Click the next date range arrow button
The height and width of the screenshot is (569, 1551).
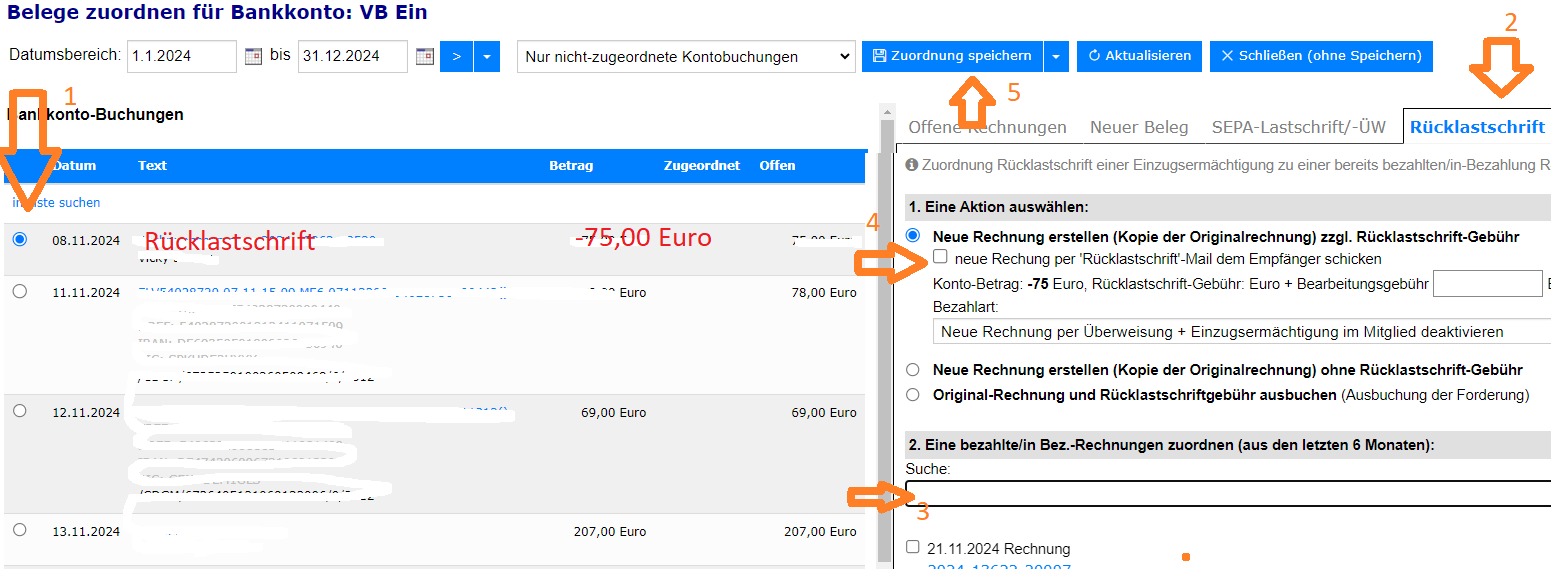pyautogui.click(x=456, y=57)
